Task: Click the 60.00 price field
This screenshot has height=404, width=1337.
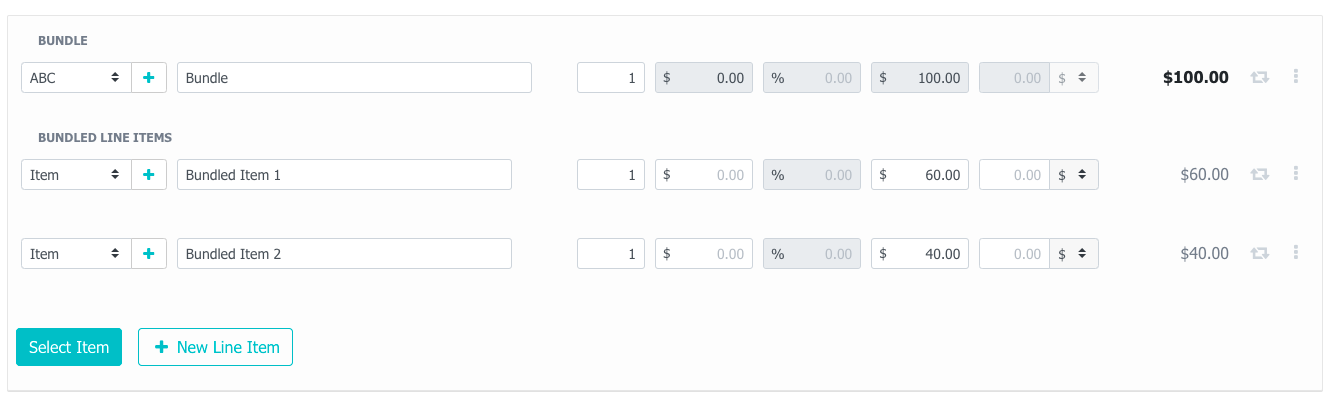Action: 920,175
